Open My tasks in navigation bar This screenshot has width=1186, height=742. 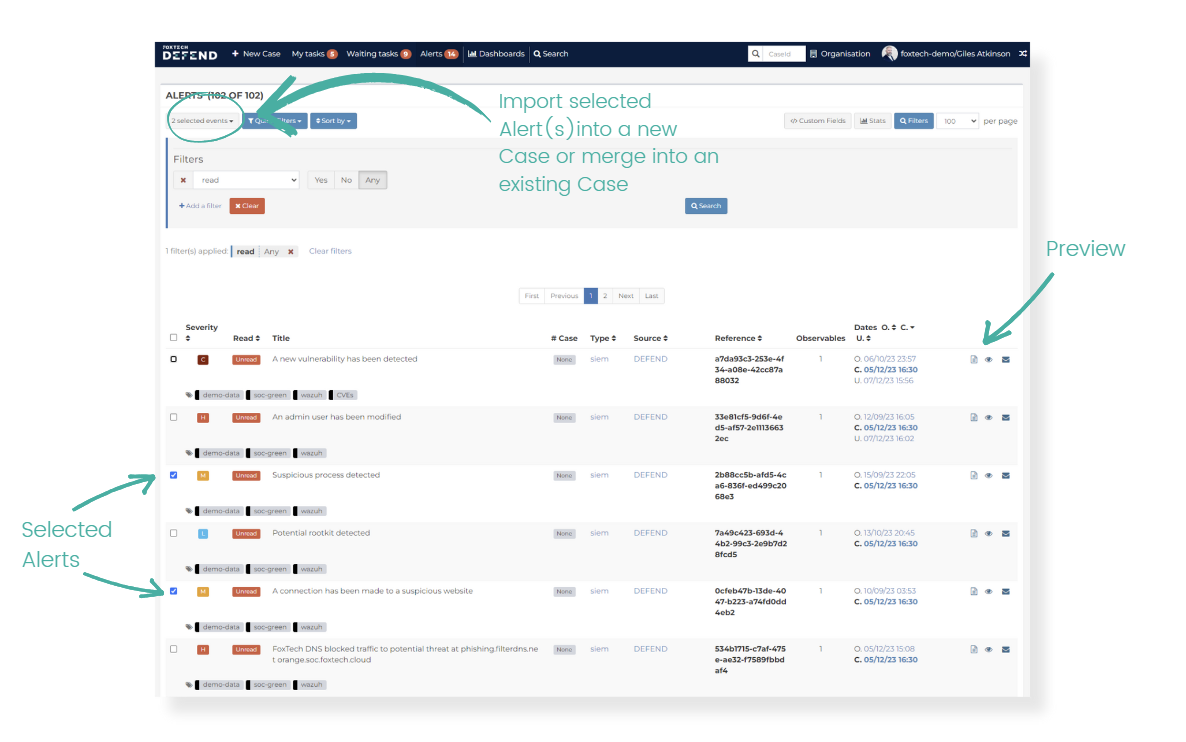pyautogui.click(x=314, y=54)
